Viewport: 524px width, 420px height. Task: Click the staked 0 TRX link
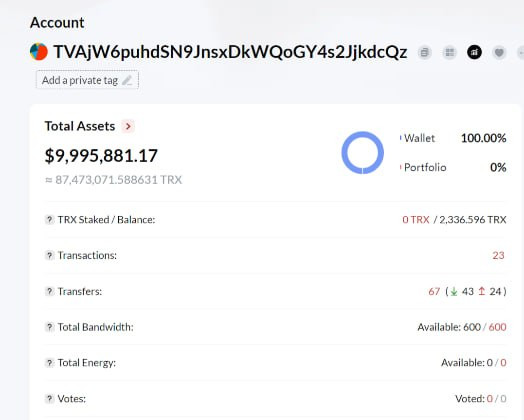pyautogui.click(x=416, y=220)
